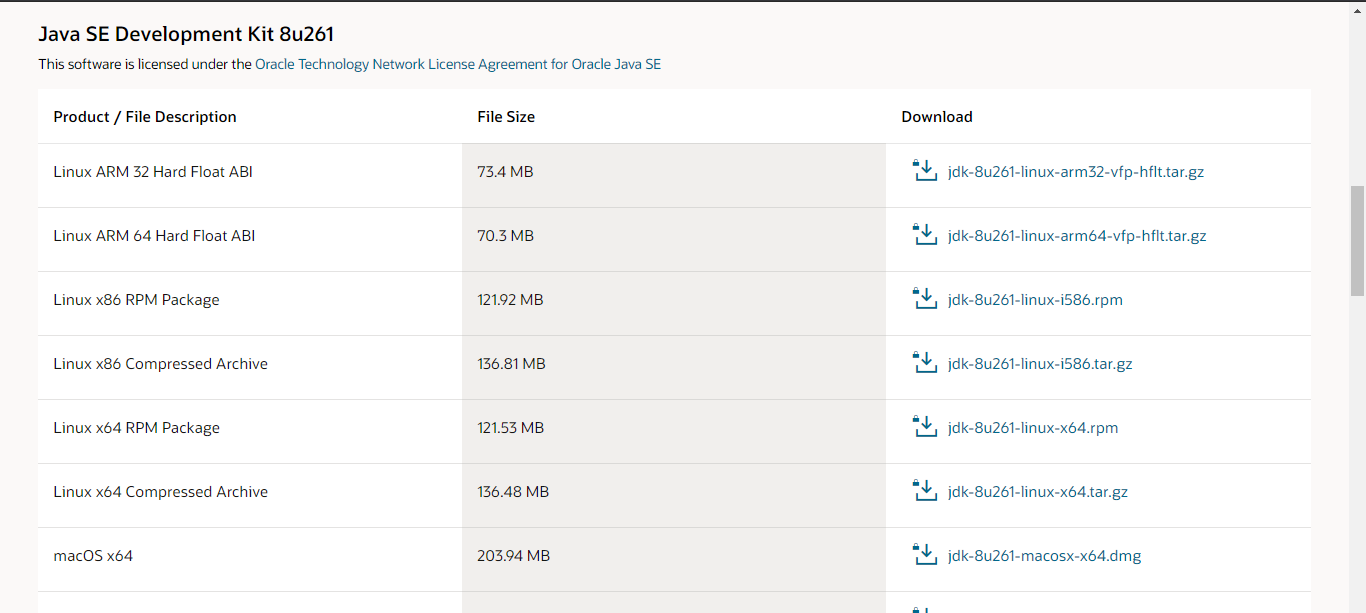Click the page vertical scrollbar thumb
The height and width of the screenshot is (613, 1366).
1357,240
